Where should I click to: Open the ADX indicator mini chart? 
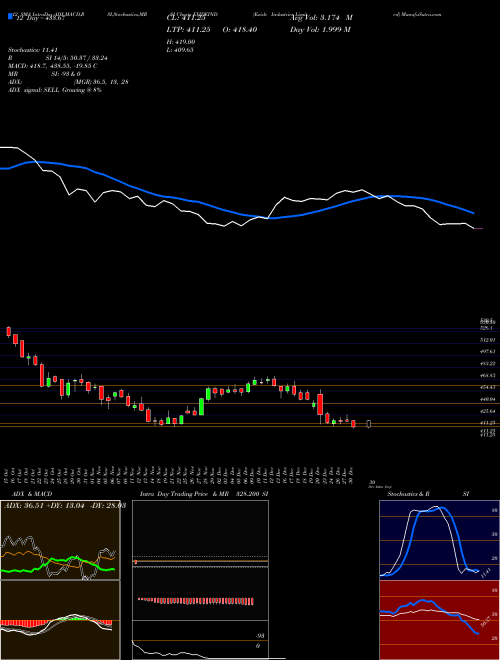coord(60,540)
